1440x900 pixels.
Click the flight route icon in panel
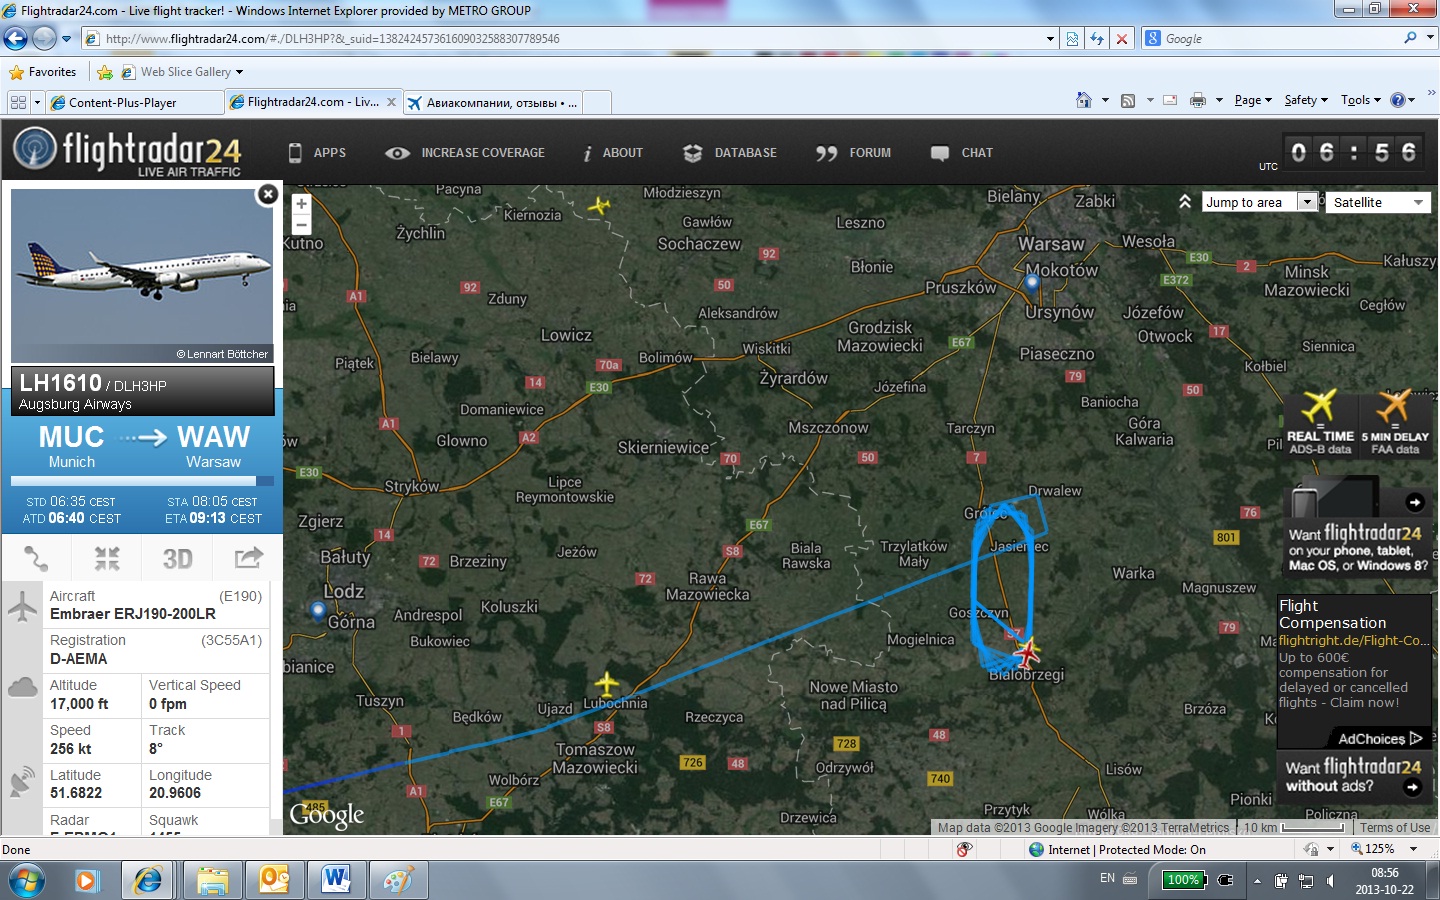pyautogui.click(x=36, y=558)
